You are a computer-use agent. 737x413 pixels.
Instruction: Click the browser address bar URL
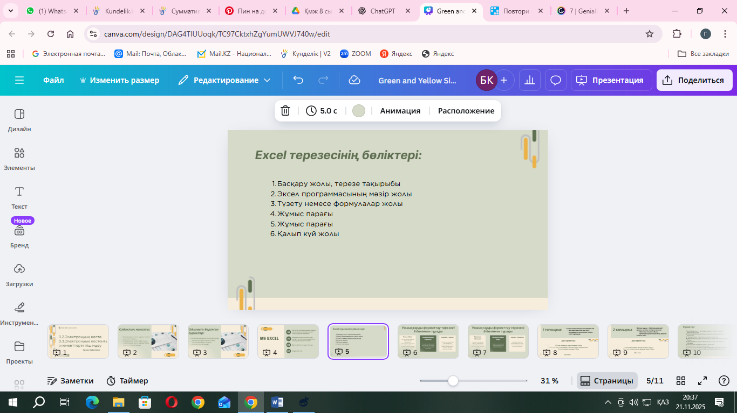click(217, 34)
